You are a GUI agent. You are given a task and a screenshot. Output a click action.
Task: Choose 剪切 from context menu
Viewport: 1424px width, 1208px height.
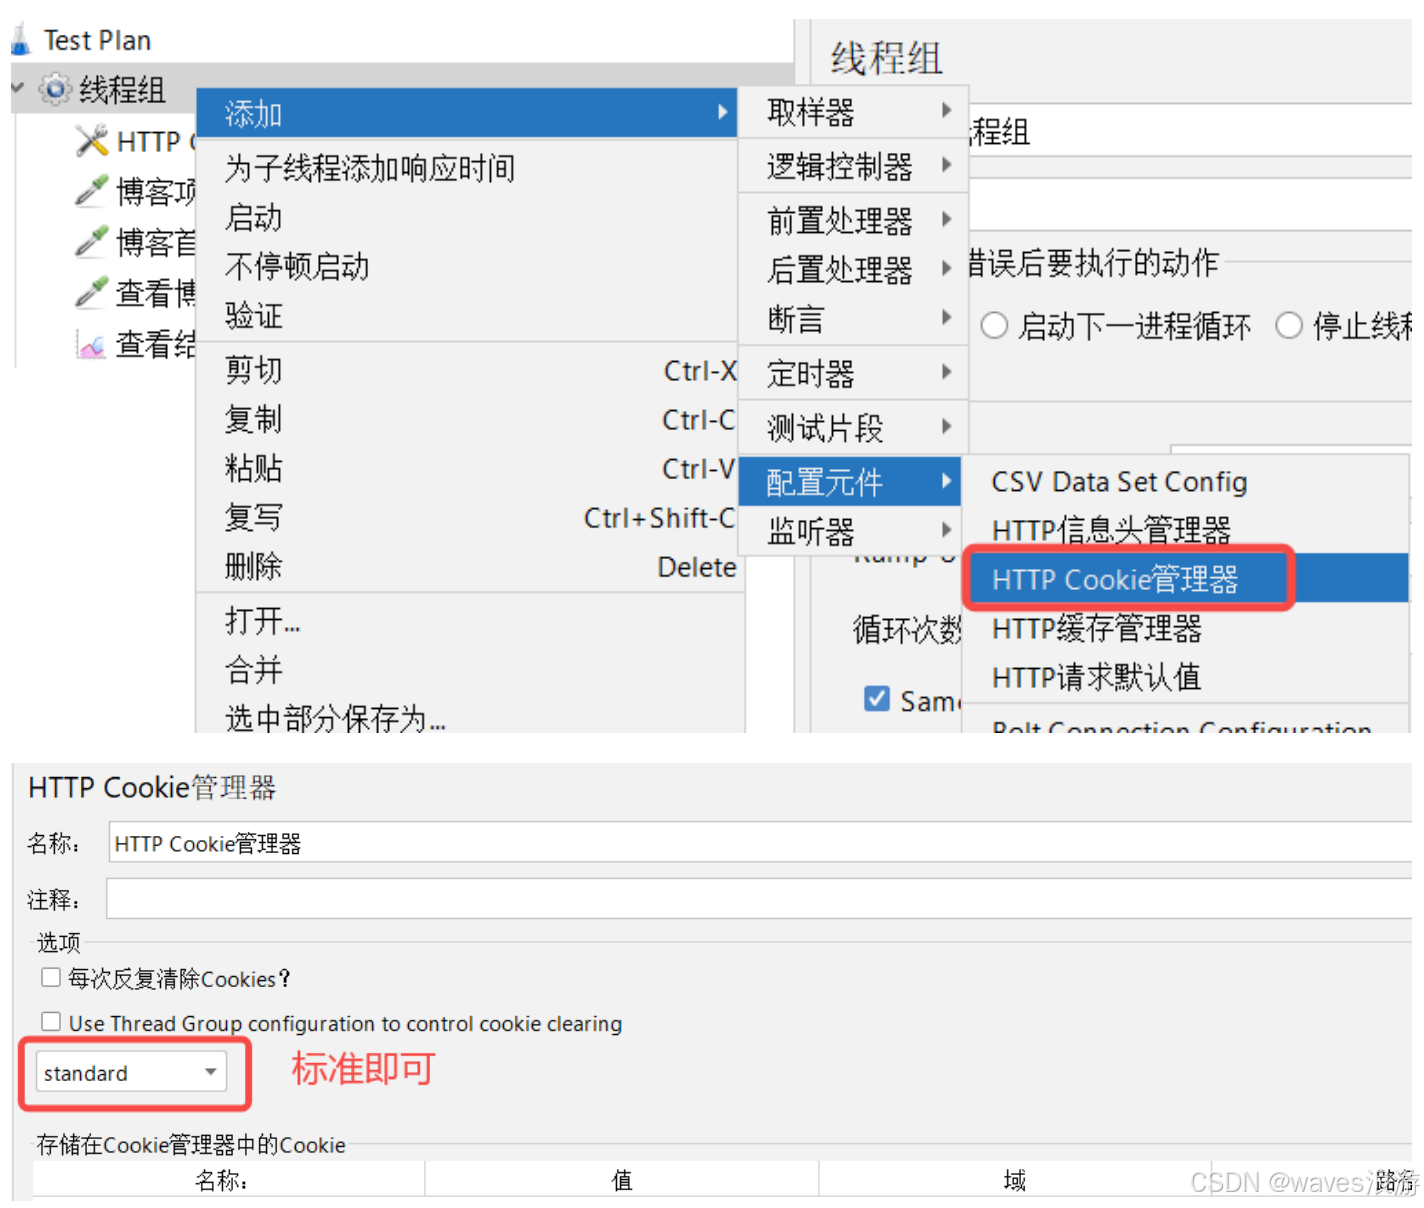[467, 370]
